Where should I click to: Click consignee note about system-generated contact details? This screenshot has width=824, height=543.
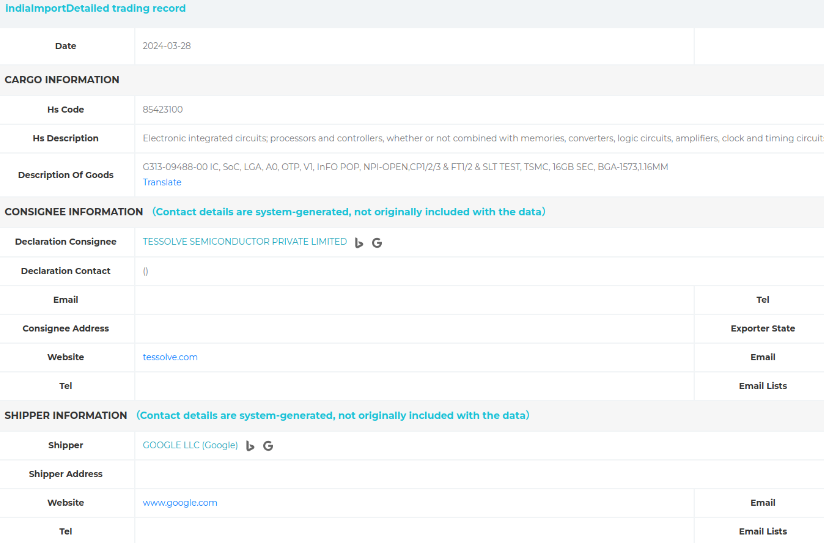click(349, 212)
